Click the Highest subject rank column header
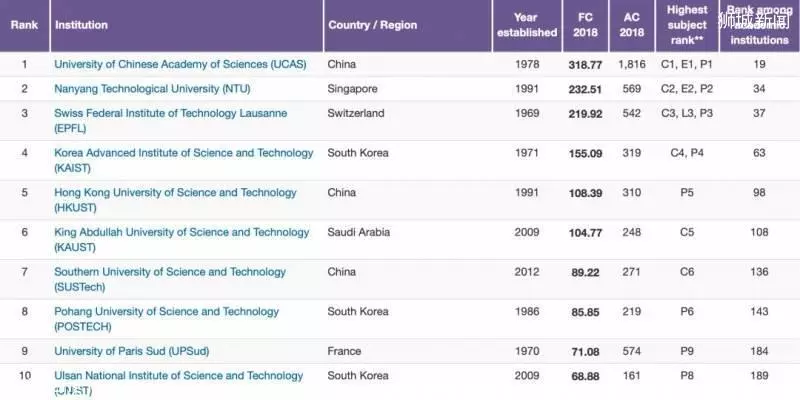 pyautogui.click(x=687, y=25)
